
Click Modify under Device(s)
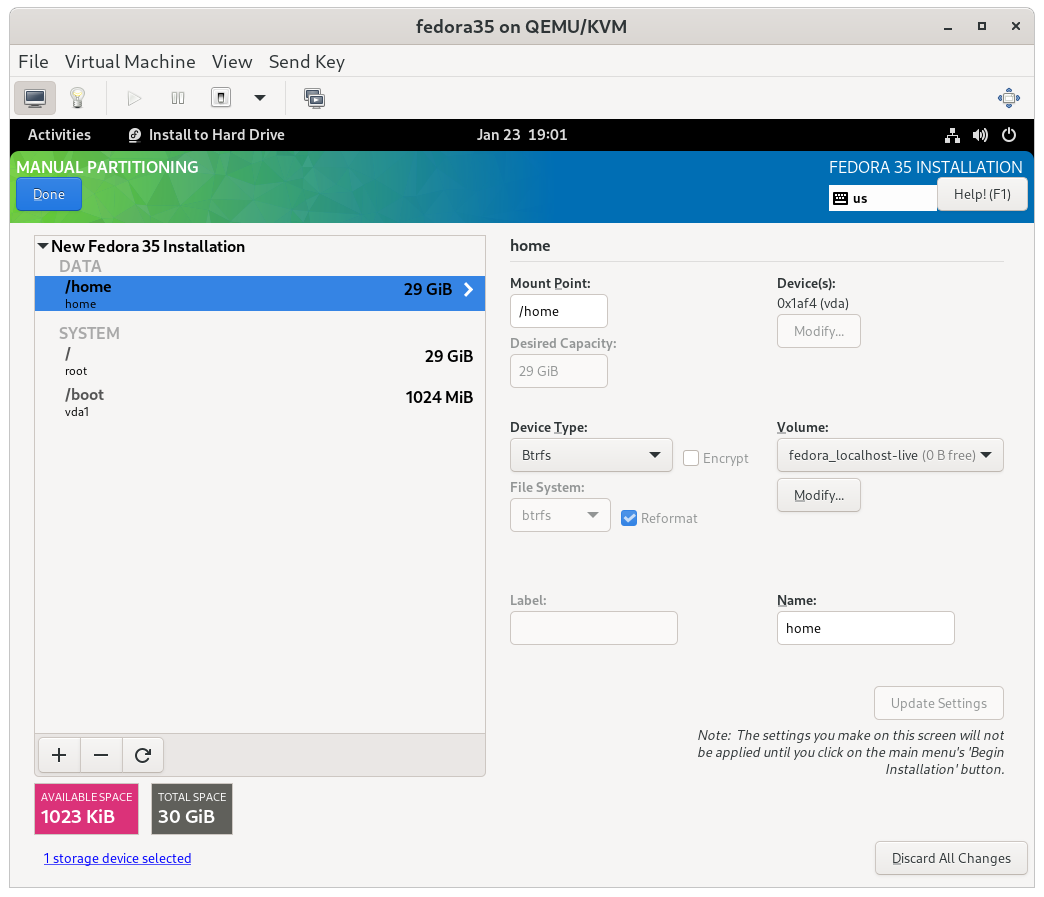click(819, 332)
